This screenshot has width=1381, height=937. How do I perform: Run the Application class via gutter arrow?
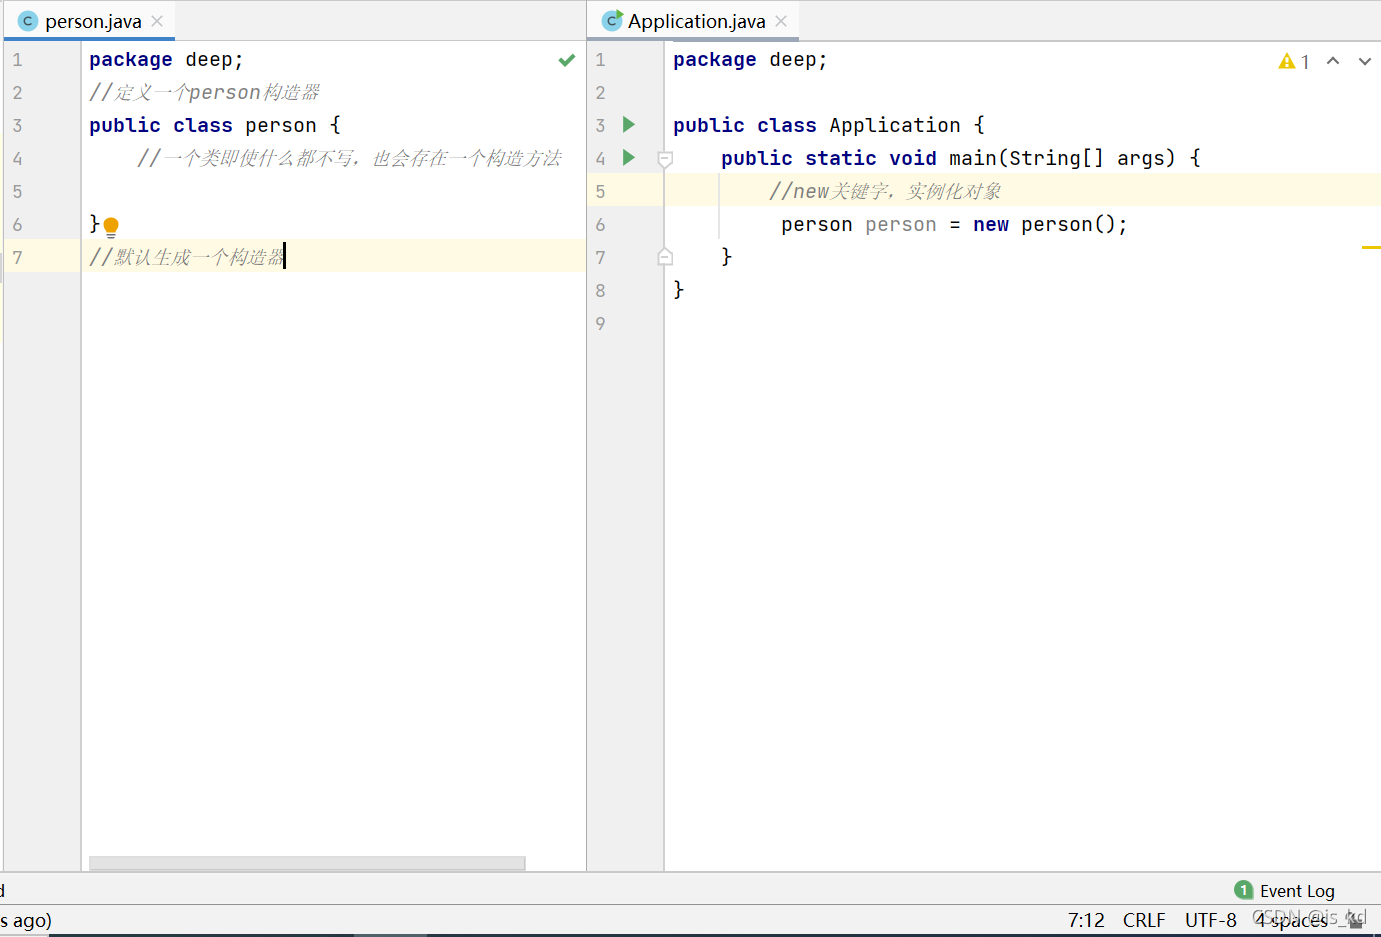tap(629, 125)
